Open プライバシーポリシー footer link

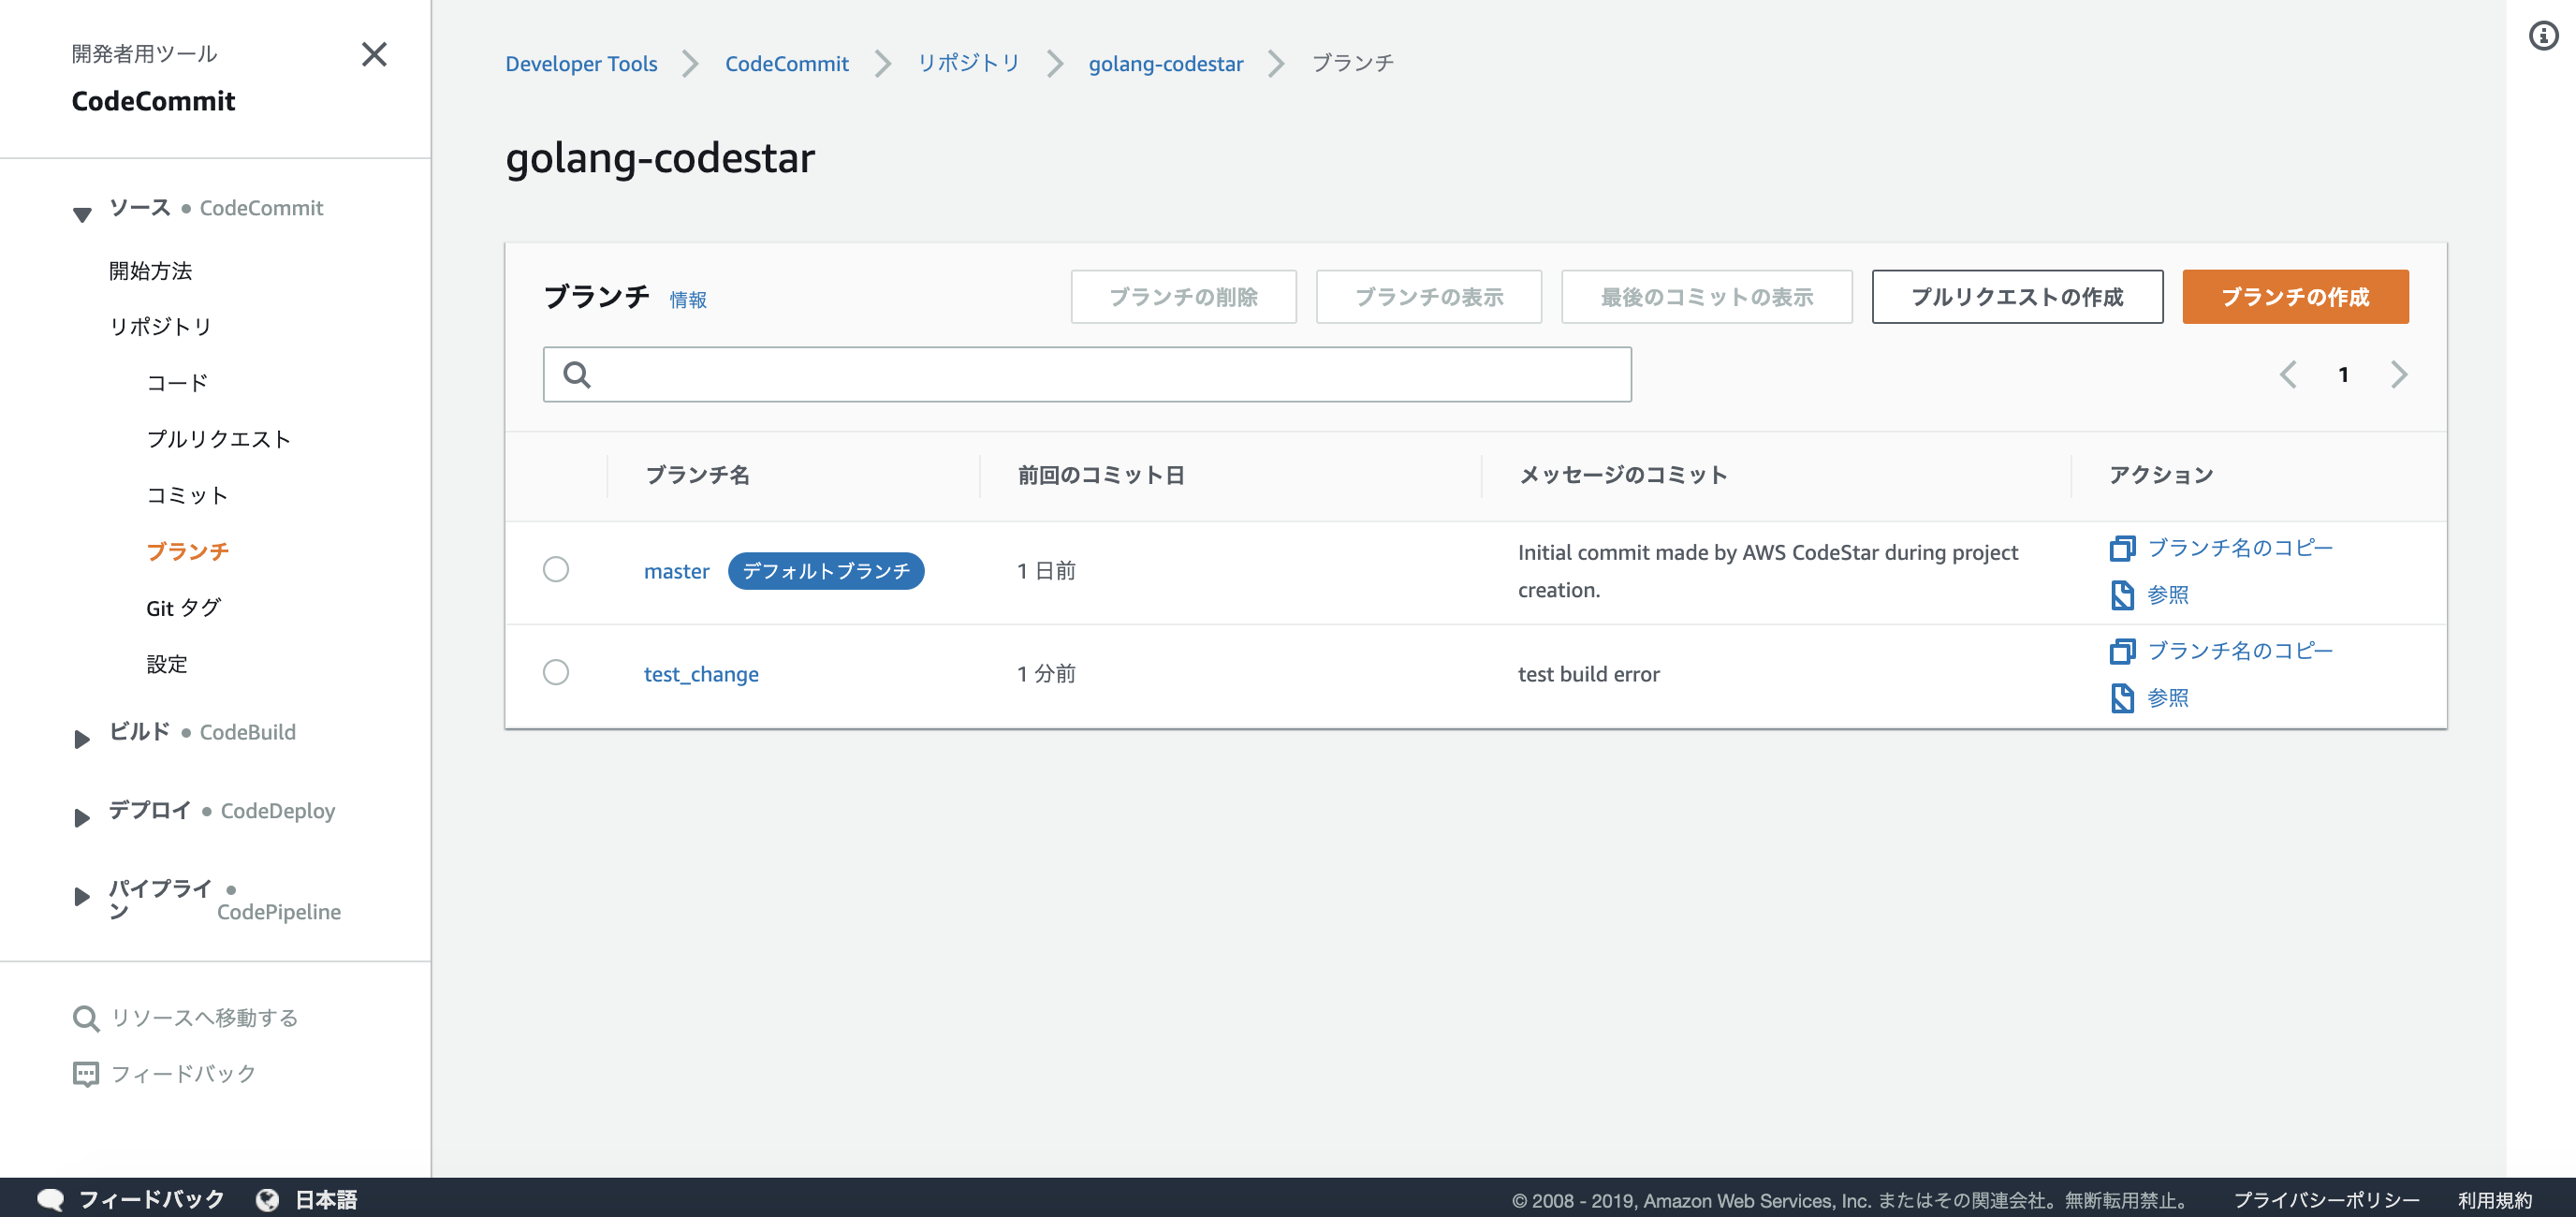2326,1200
